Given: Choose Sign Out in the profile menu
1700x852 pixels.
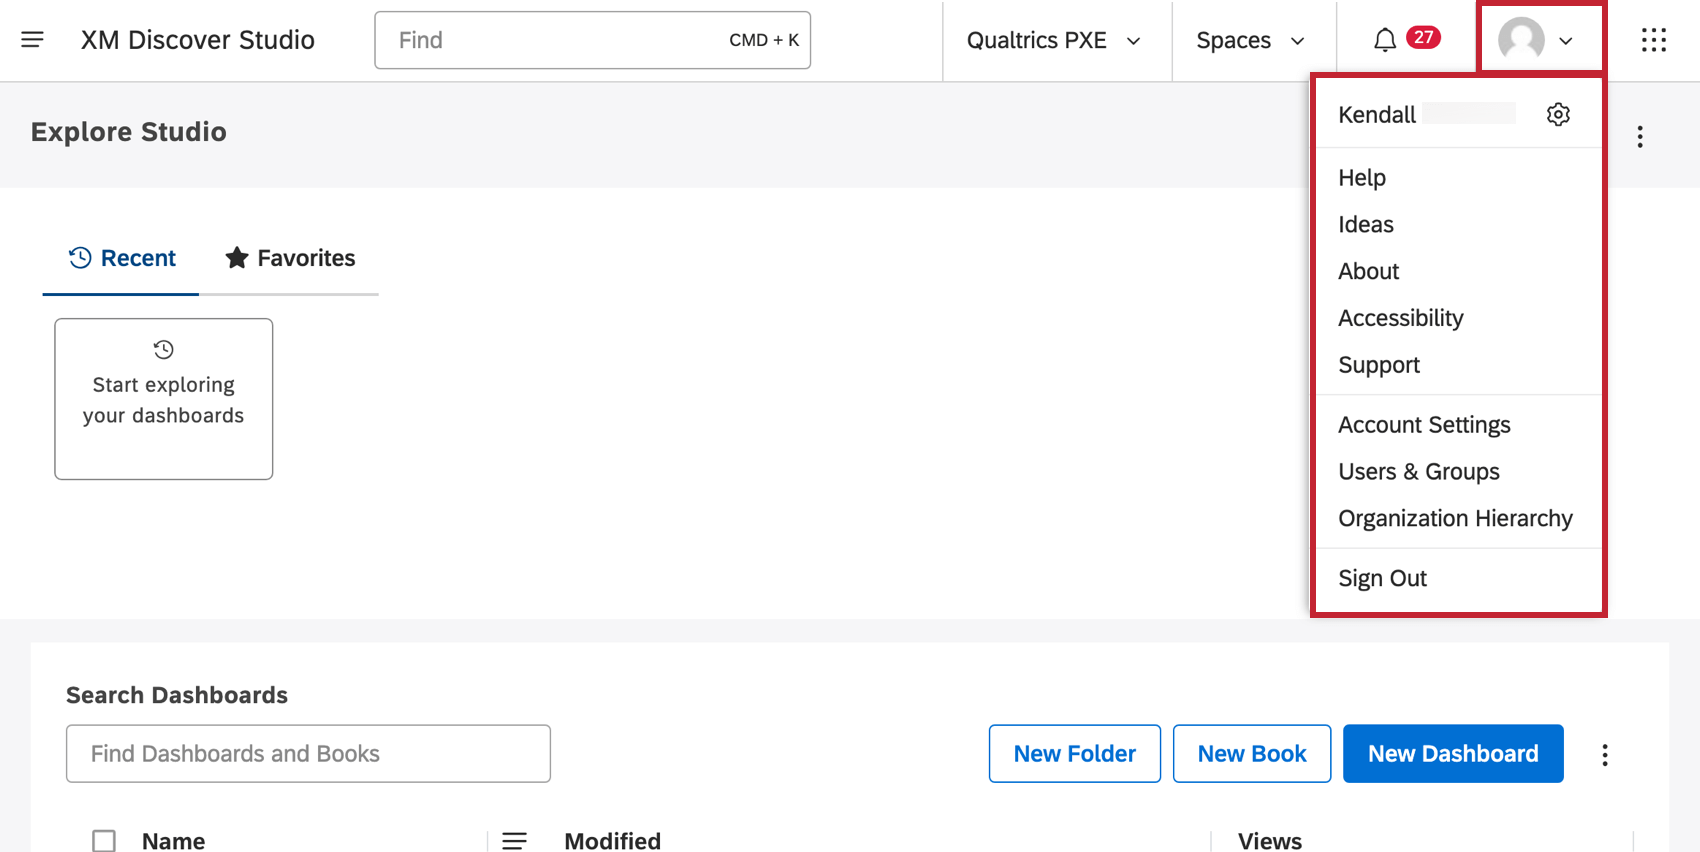Looking at the screenshot, I should 1382,579.
